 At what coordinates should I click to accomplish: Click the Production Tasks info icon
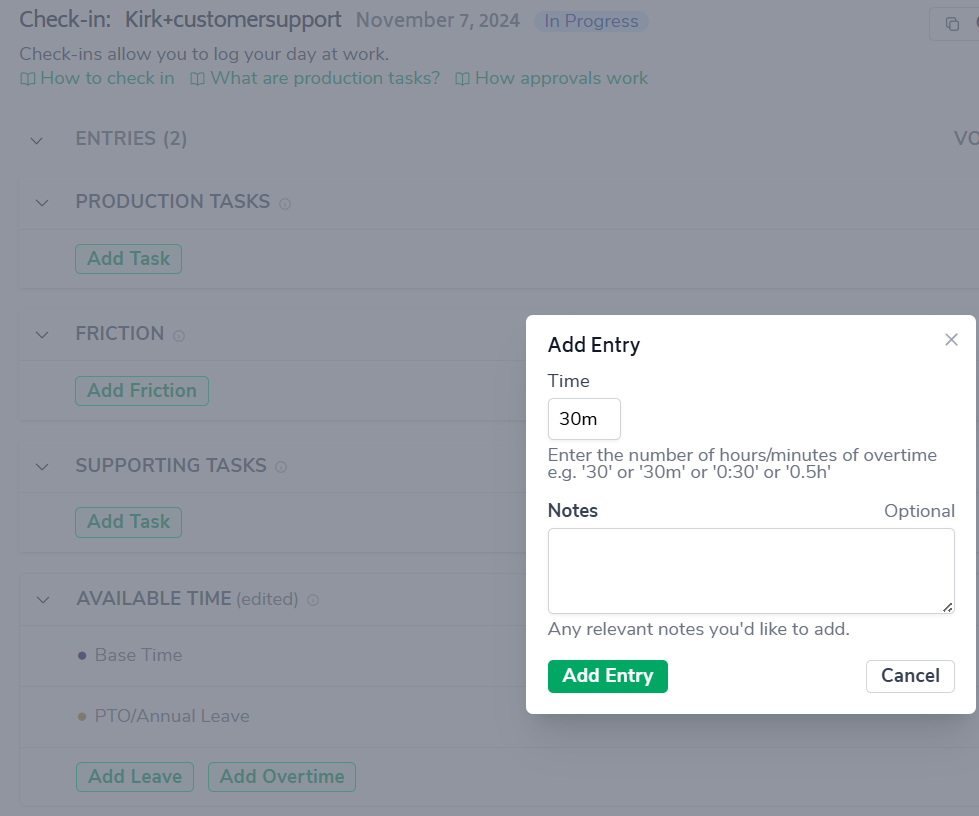click(x=285, y=204)
